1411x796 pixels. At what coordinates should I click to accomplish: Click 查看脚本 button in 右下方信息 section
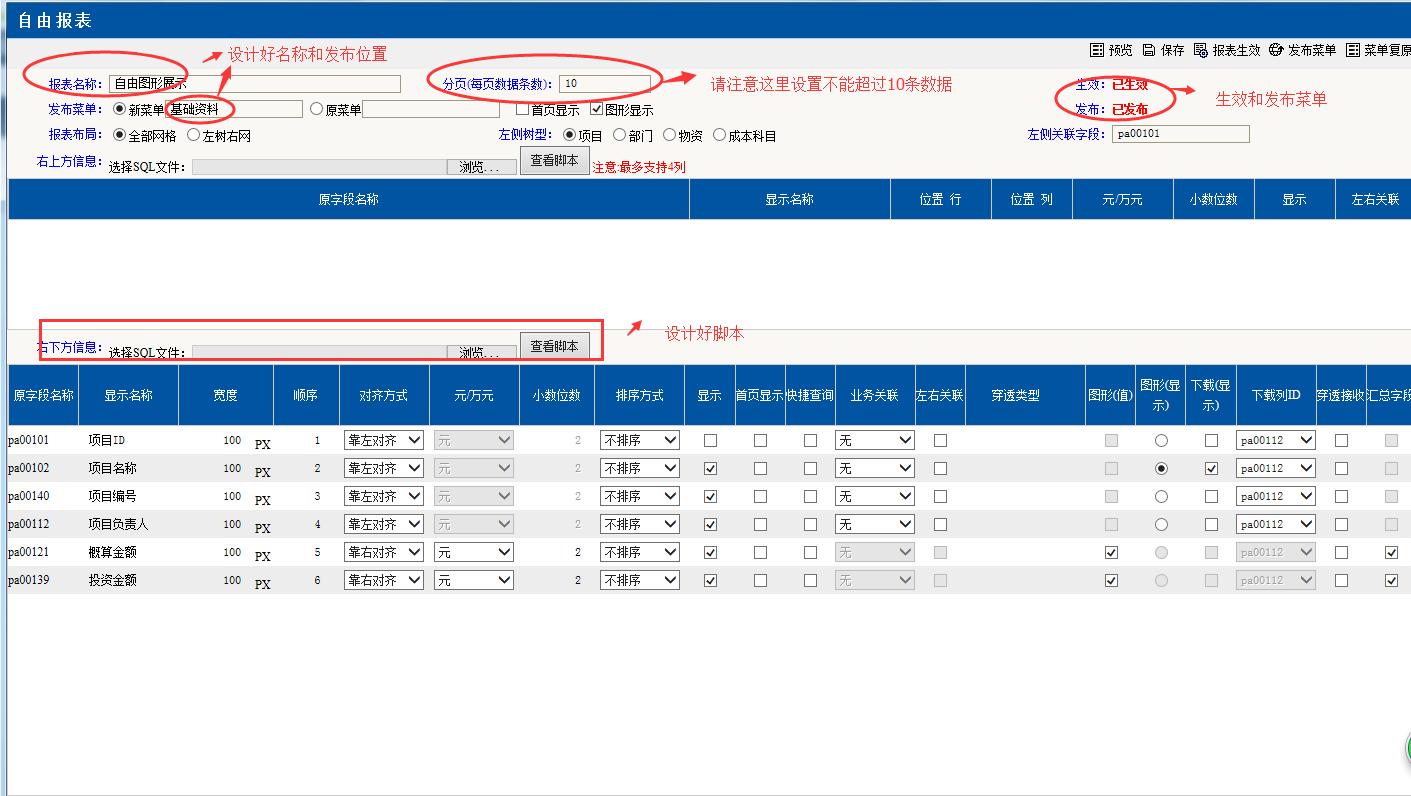pyautogui.click(x=554, y=346)
